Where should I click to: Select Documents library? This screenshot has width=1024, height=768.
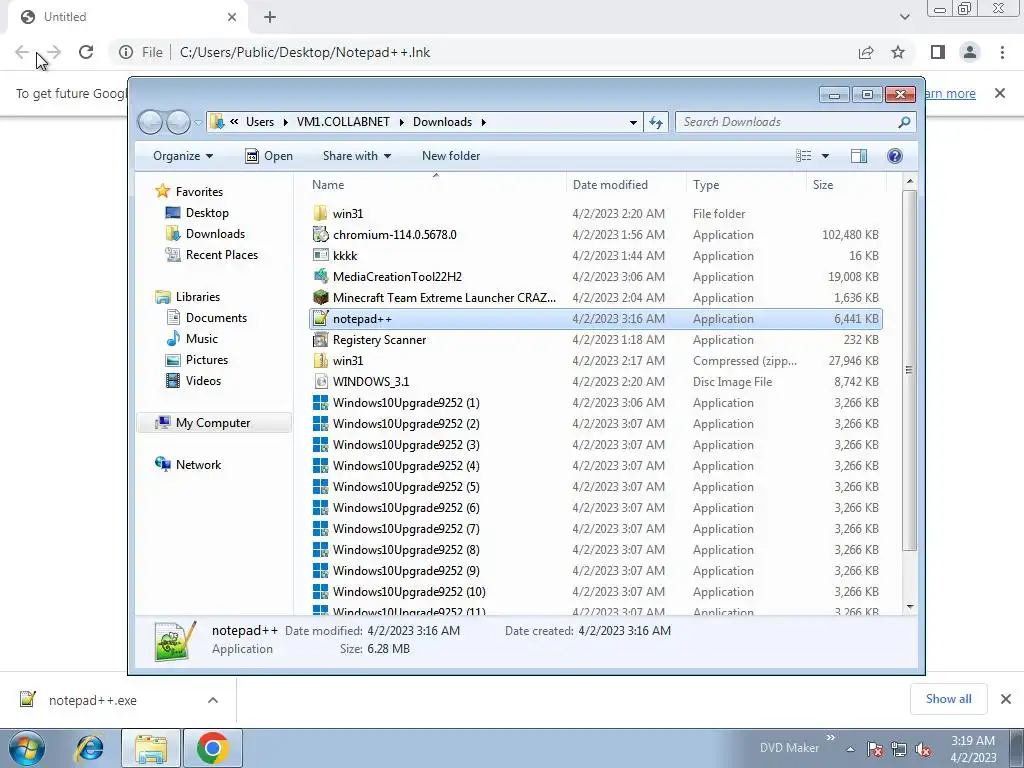pos(216,317)
